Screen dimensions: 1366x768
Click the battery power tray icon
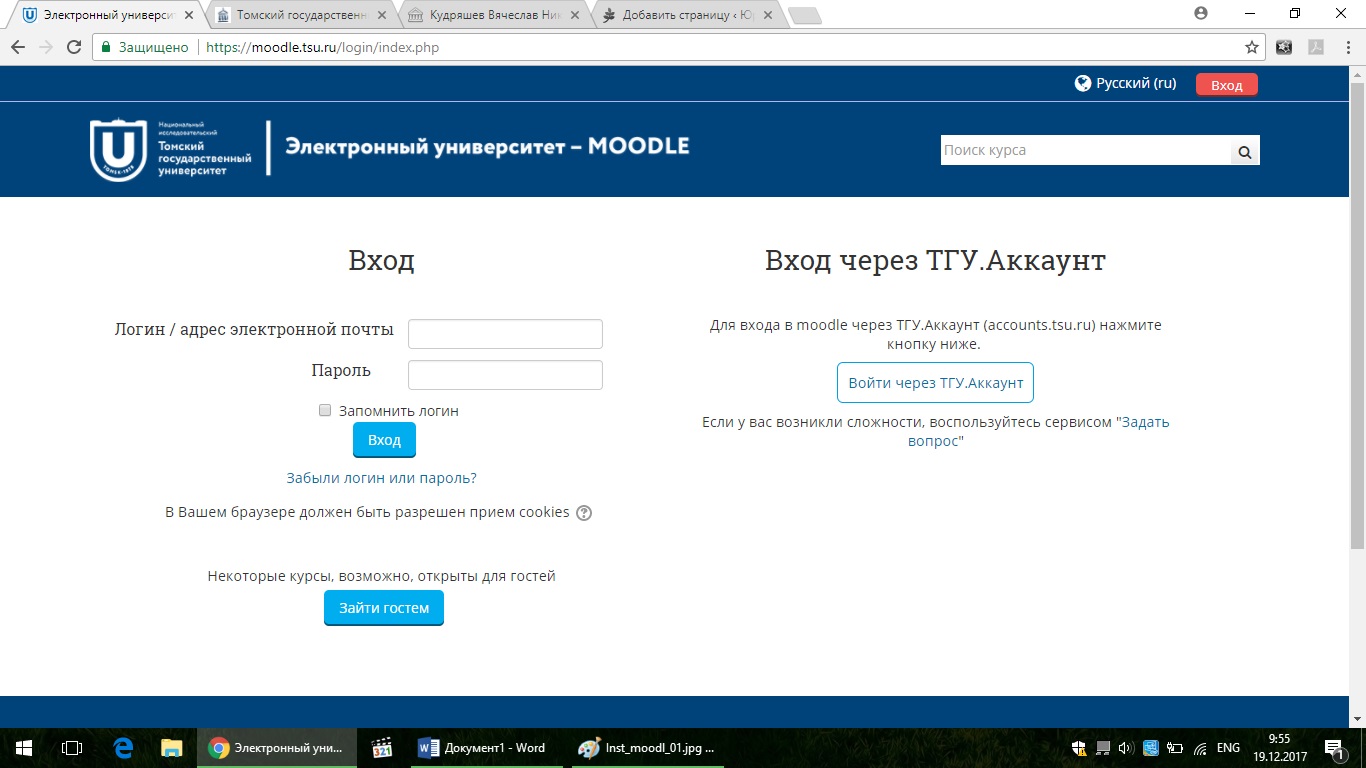[1174, 747]
